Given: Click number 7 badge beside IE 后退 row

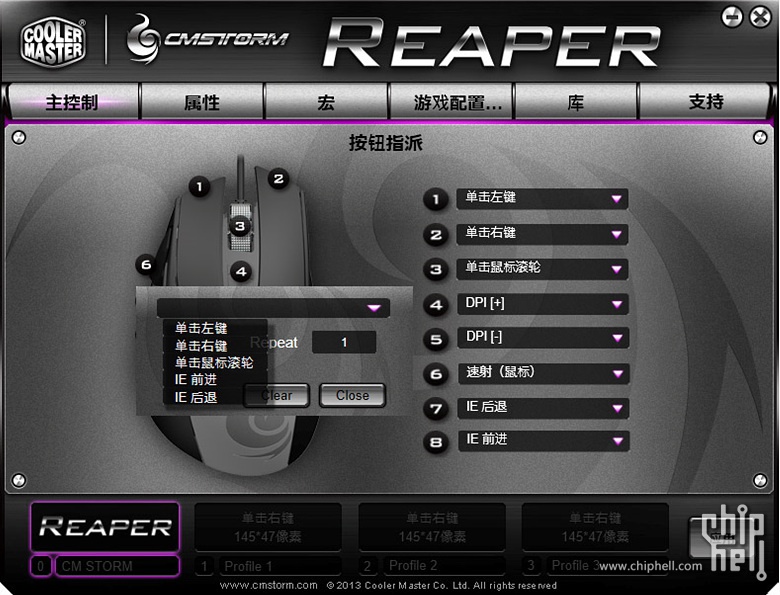Looking at the screenshot, I should 436,409.
